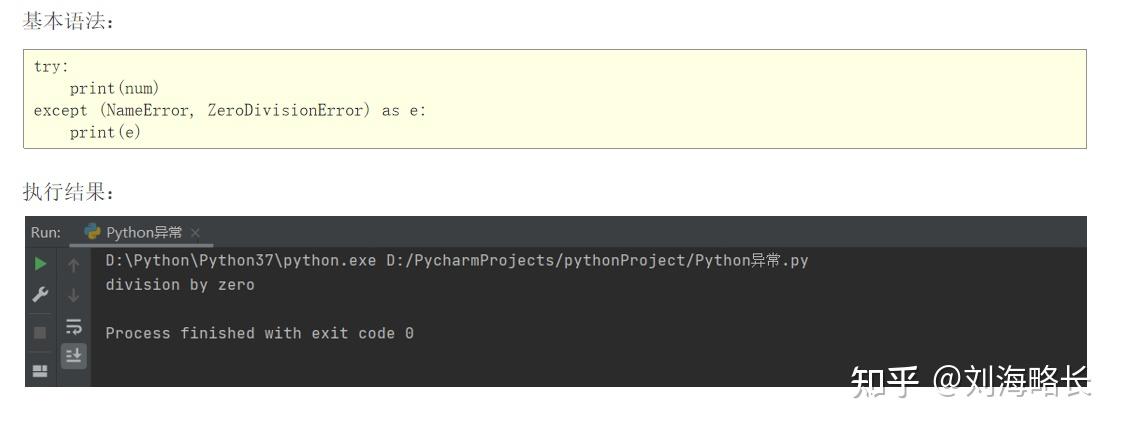1121x429 pixels.
Task: Click the Run: panel label
Action: (46, 232)
